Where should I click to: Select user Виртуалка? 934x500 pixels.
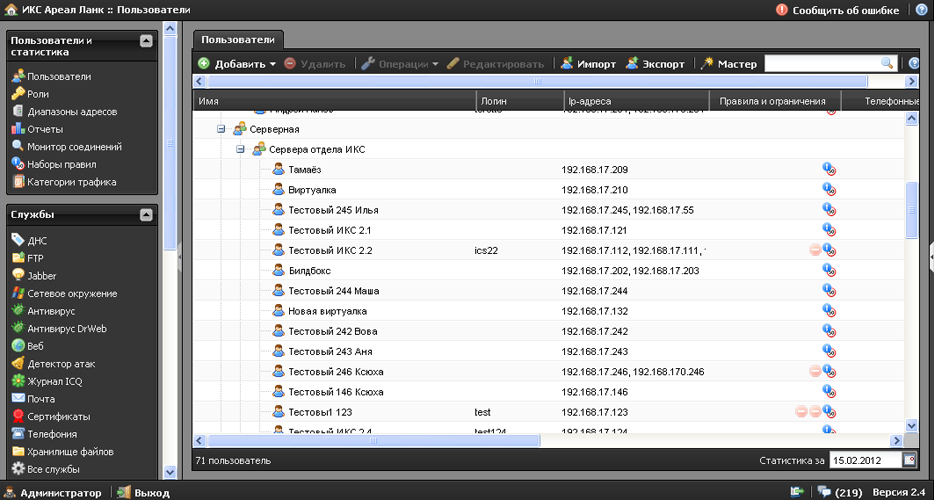(x=312, y=190)
